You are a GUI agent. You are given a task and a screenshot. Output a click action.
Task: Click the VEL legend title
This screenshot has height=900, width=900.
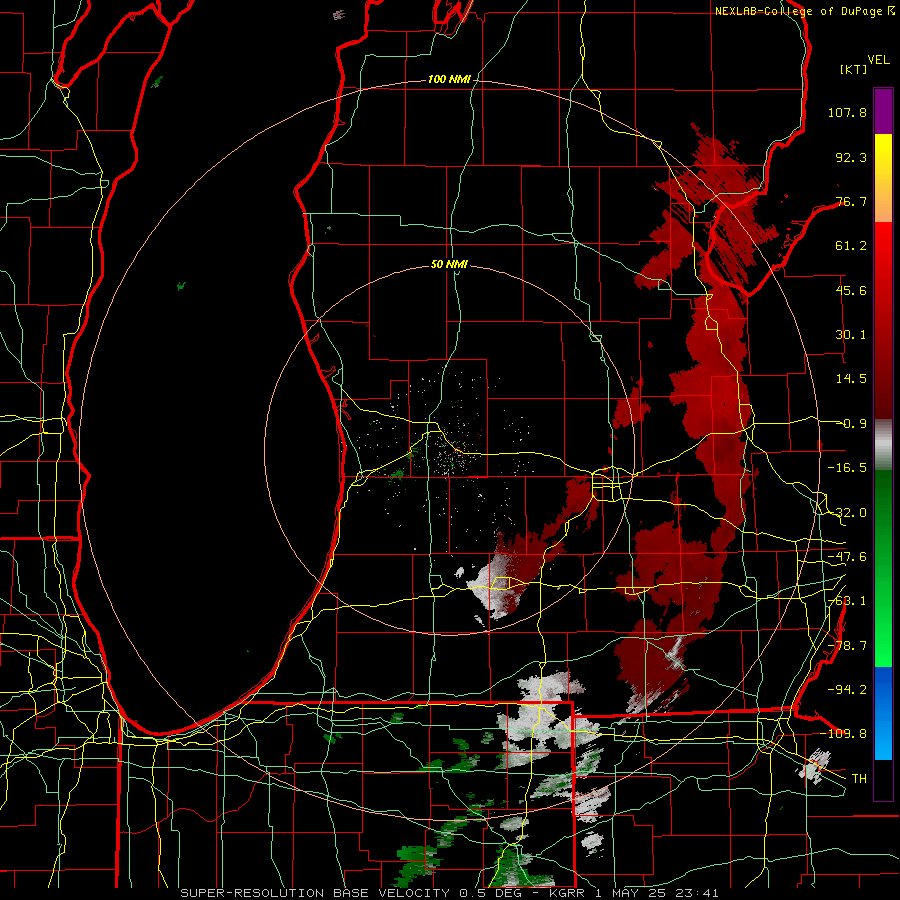point(878,60)
